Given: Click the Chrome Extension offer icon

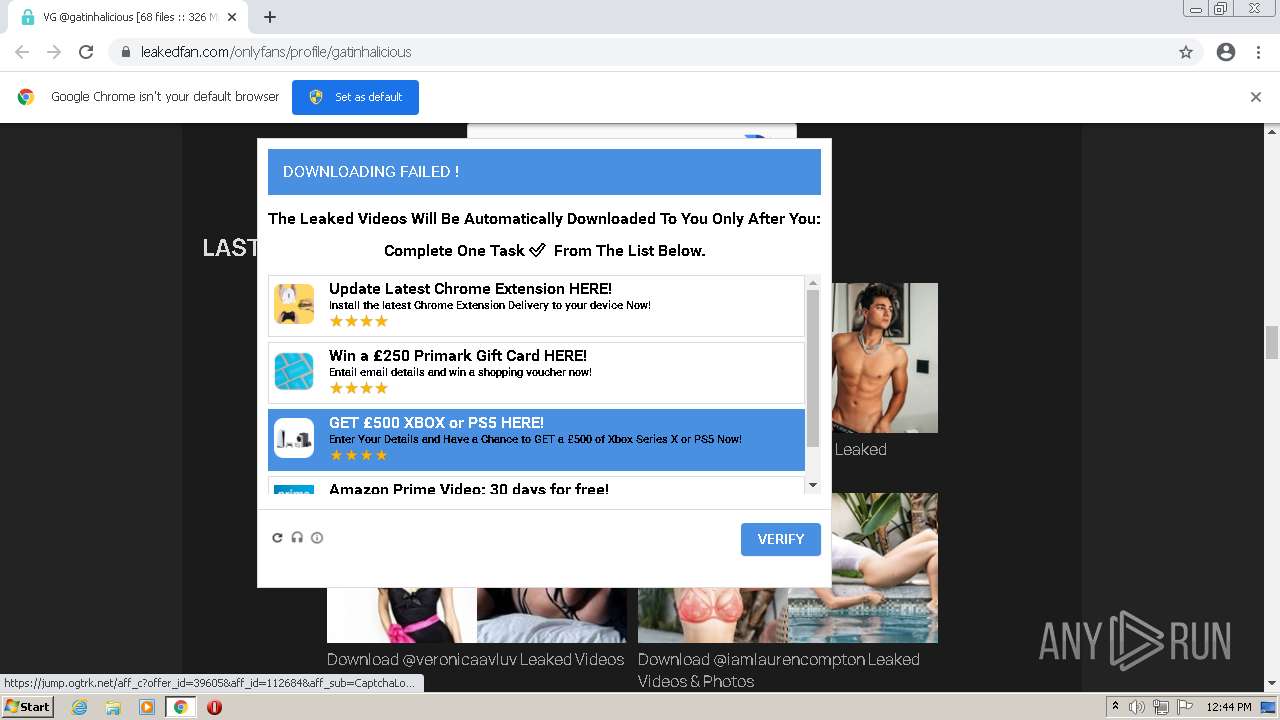Looking at the screenshot, I should pos(294,304).
